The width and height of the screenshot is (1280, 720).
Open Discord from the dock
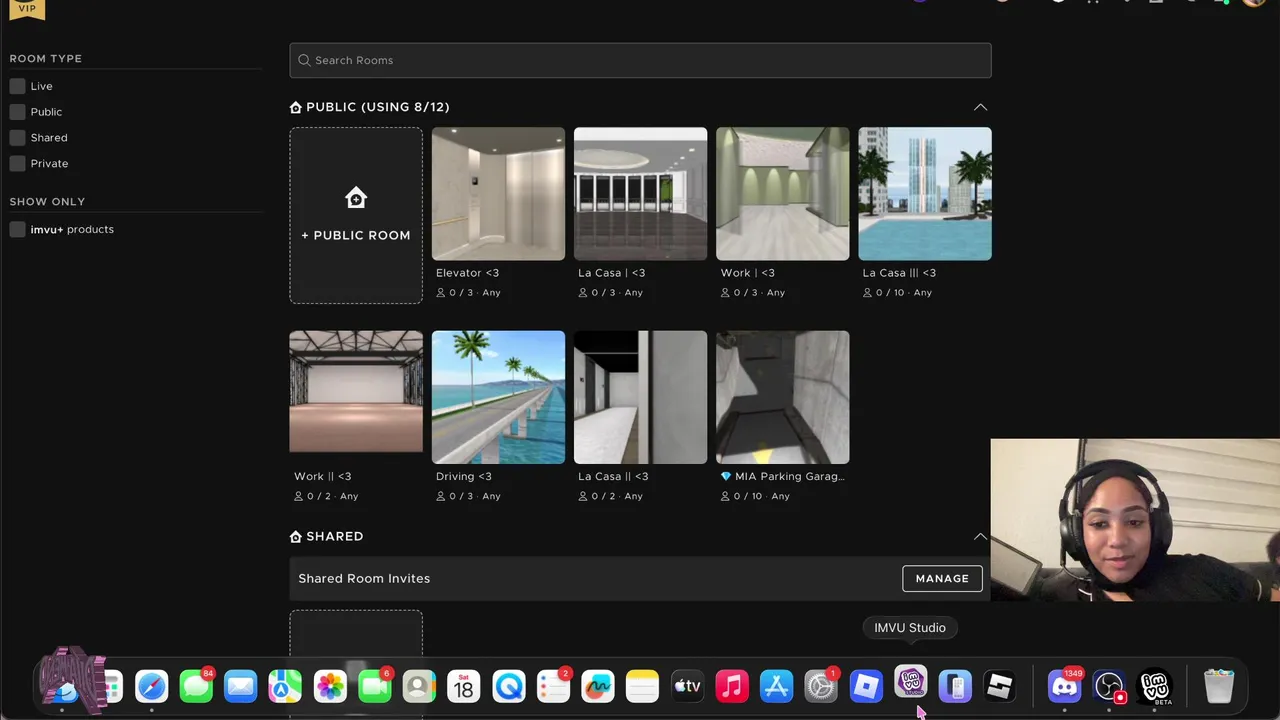point(1064,686)
